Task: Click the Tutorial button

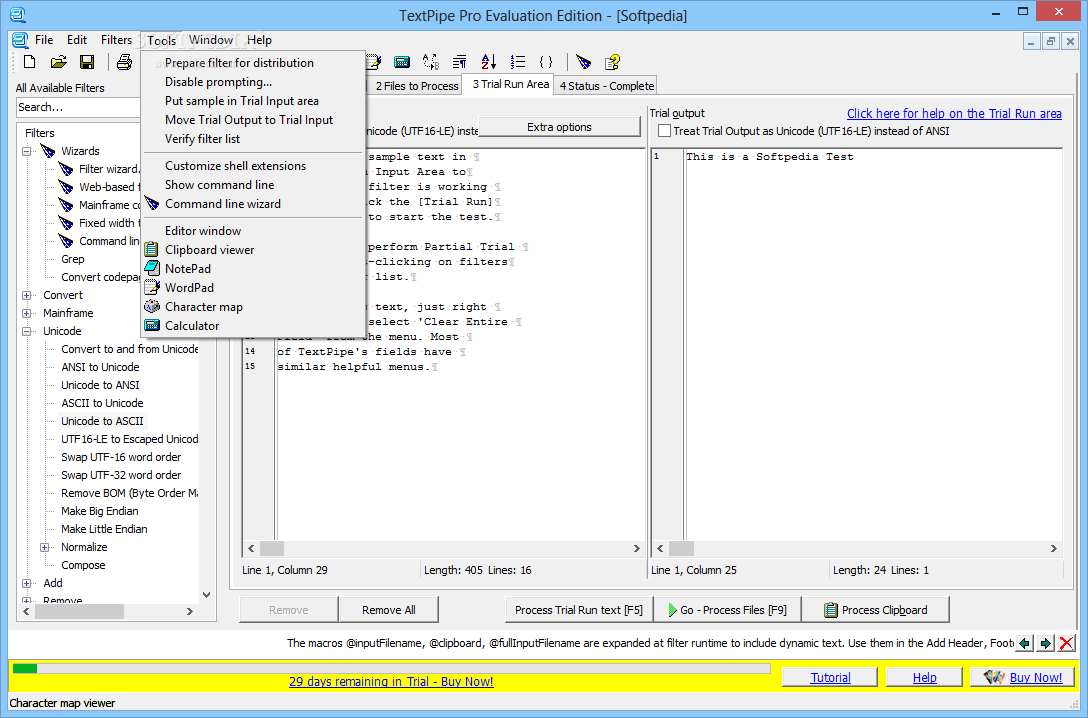Action: [831, 678]
